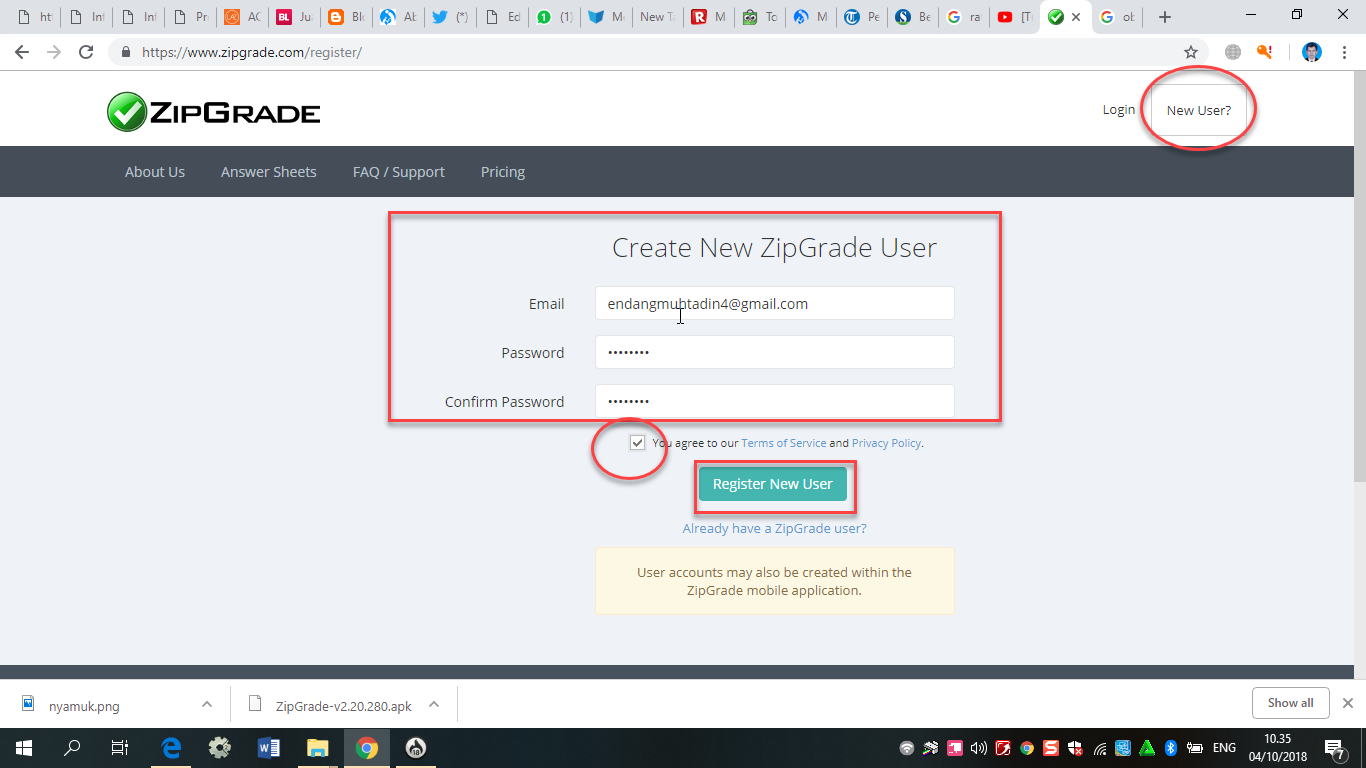Image resolution: width=1366 pixels, height=768 pixels.
Task: Click the ZipGrade logo
Action: tap(213, 111)
